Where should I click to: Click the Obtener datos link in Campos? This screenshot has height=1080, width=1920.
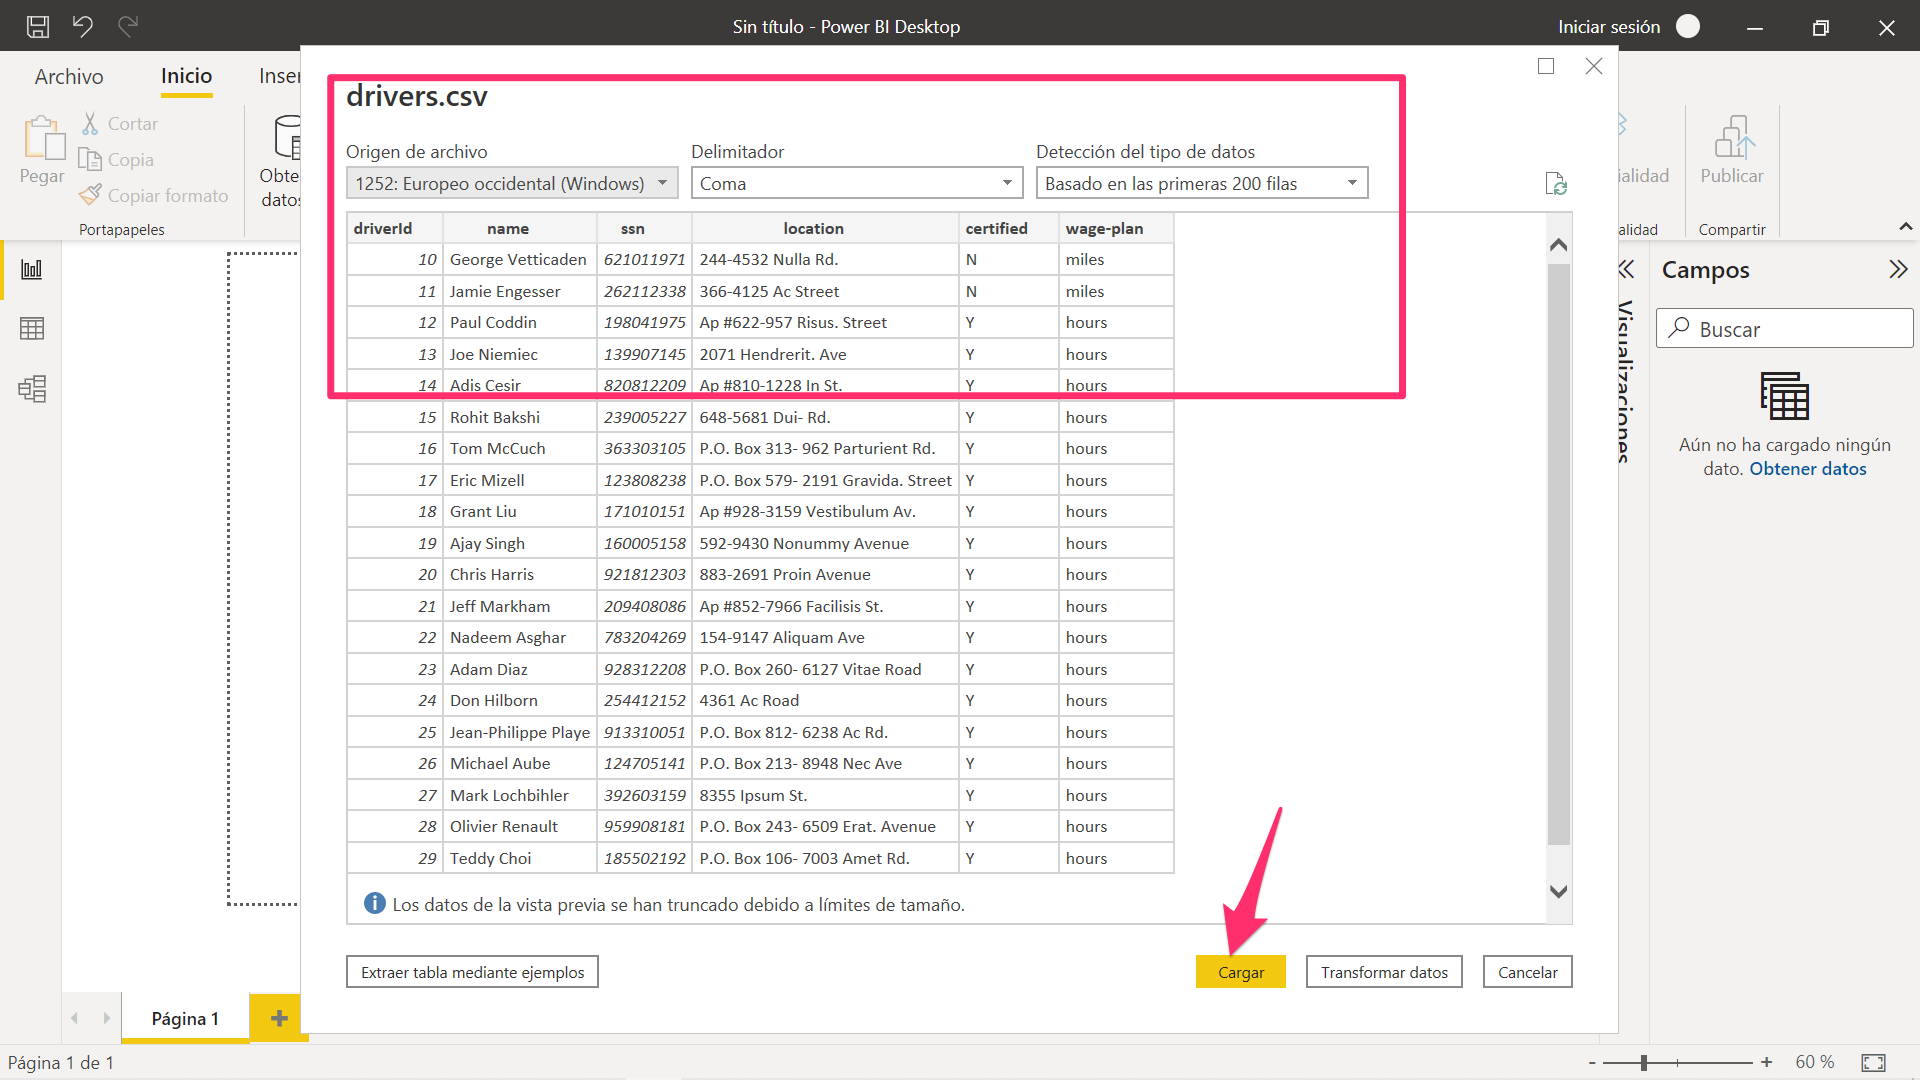pyautogui.click(x=1807, y=469)
